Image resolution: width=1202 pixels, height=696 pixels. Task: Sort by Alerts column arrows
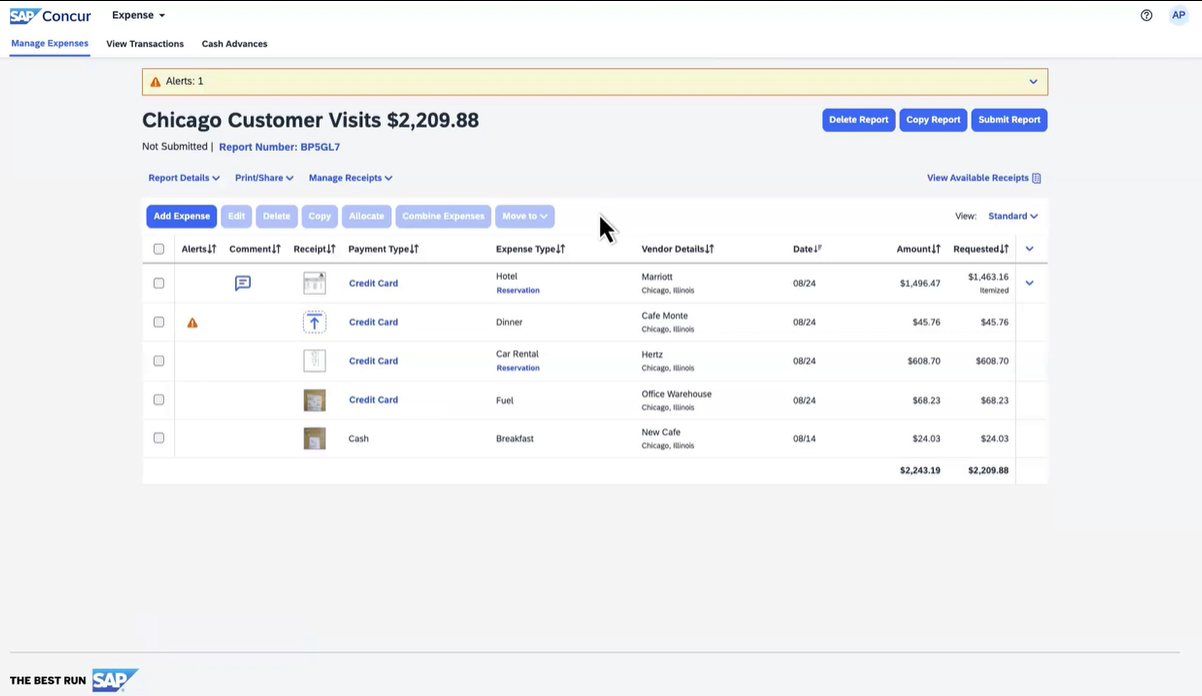tap(212, 249)
